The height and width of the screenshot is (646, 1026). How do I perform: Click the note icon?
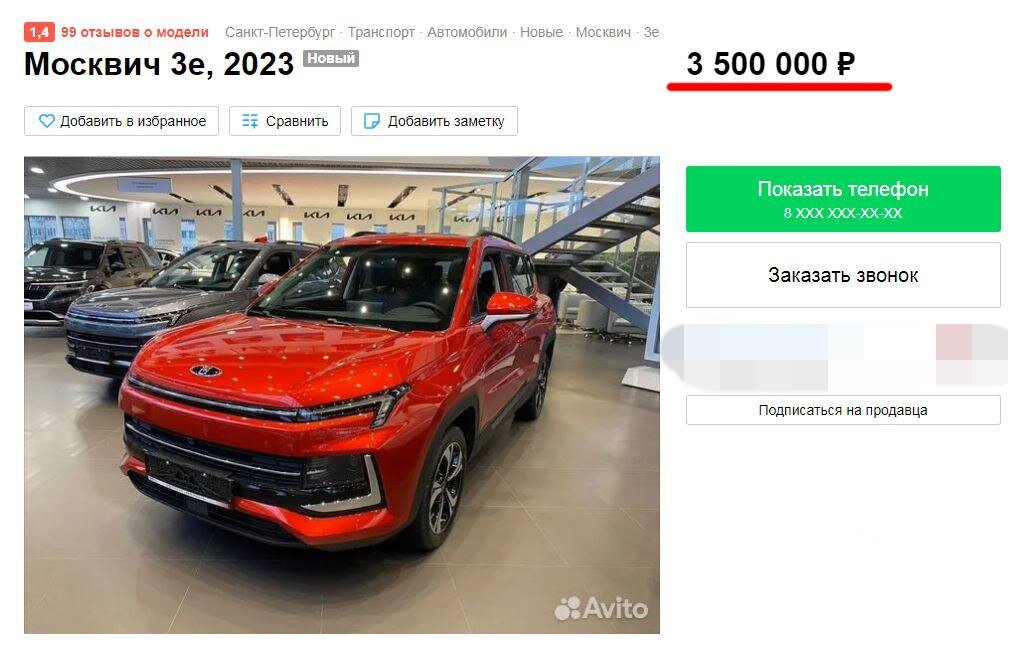tap(372, 121)
